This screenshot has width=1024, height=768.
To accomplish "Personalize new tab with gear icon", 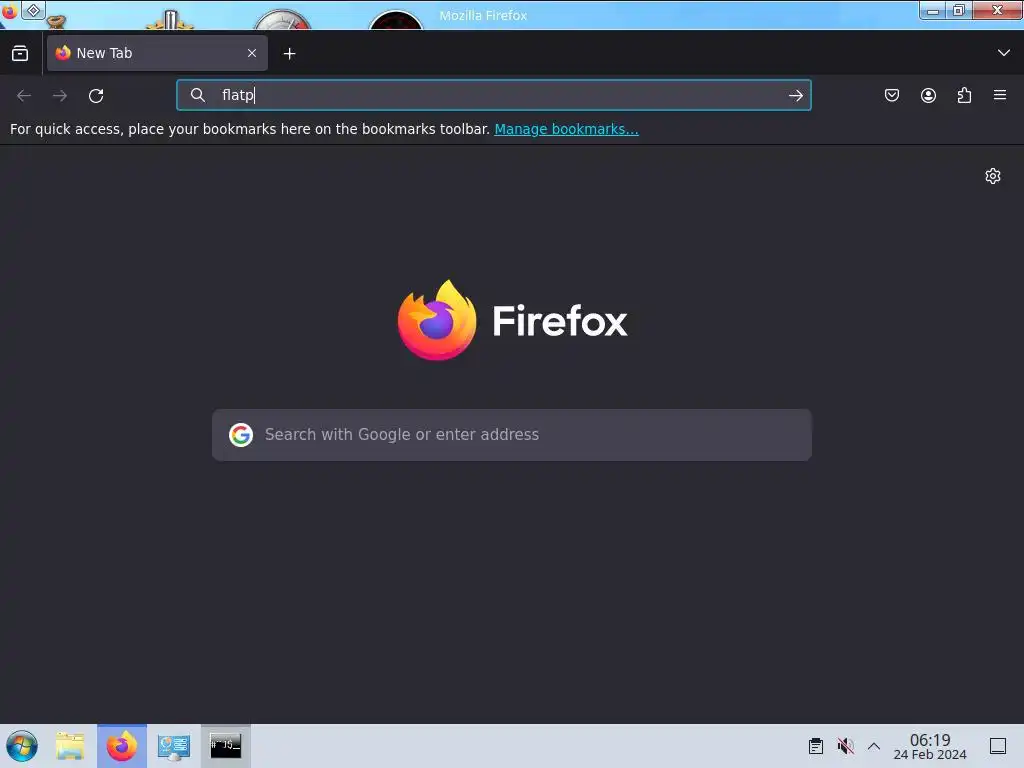I will pos(993,176).
